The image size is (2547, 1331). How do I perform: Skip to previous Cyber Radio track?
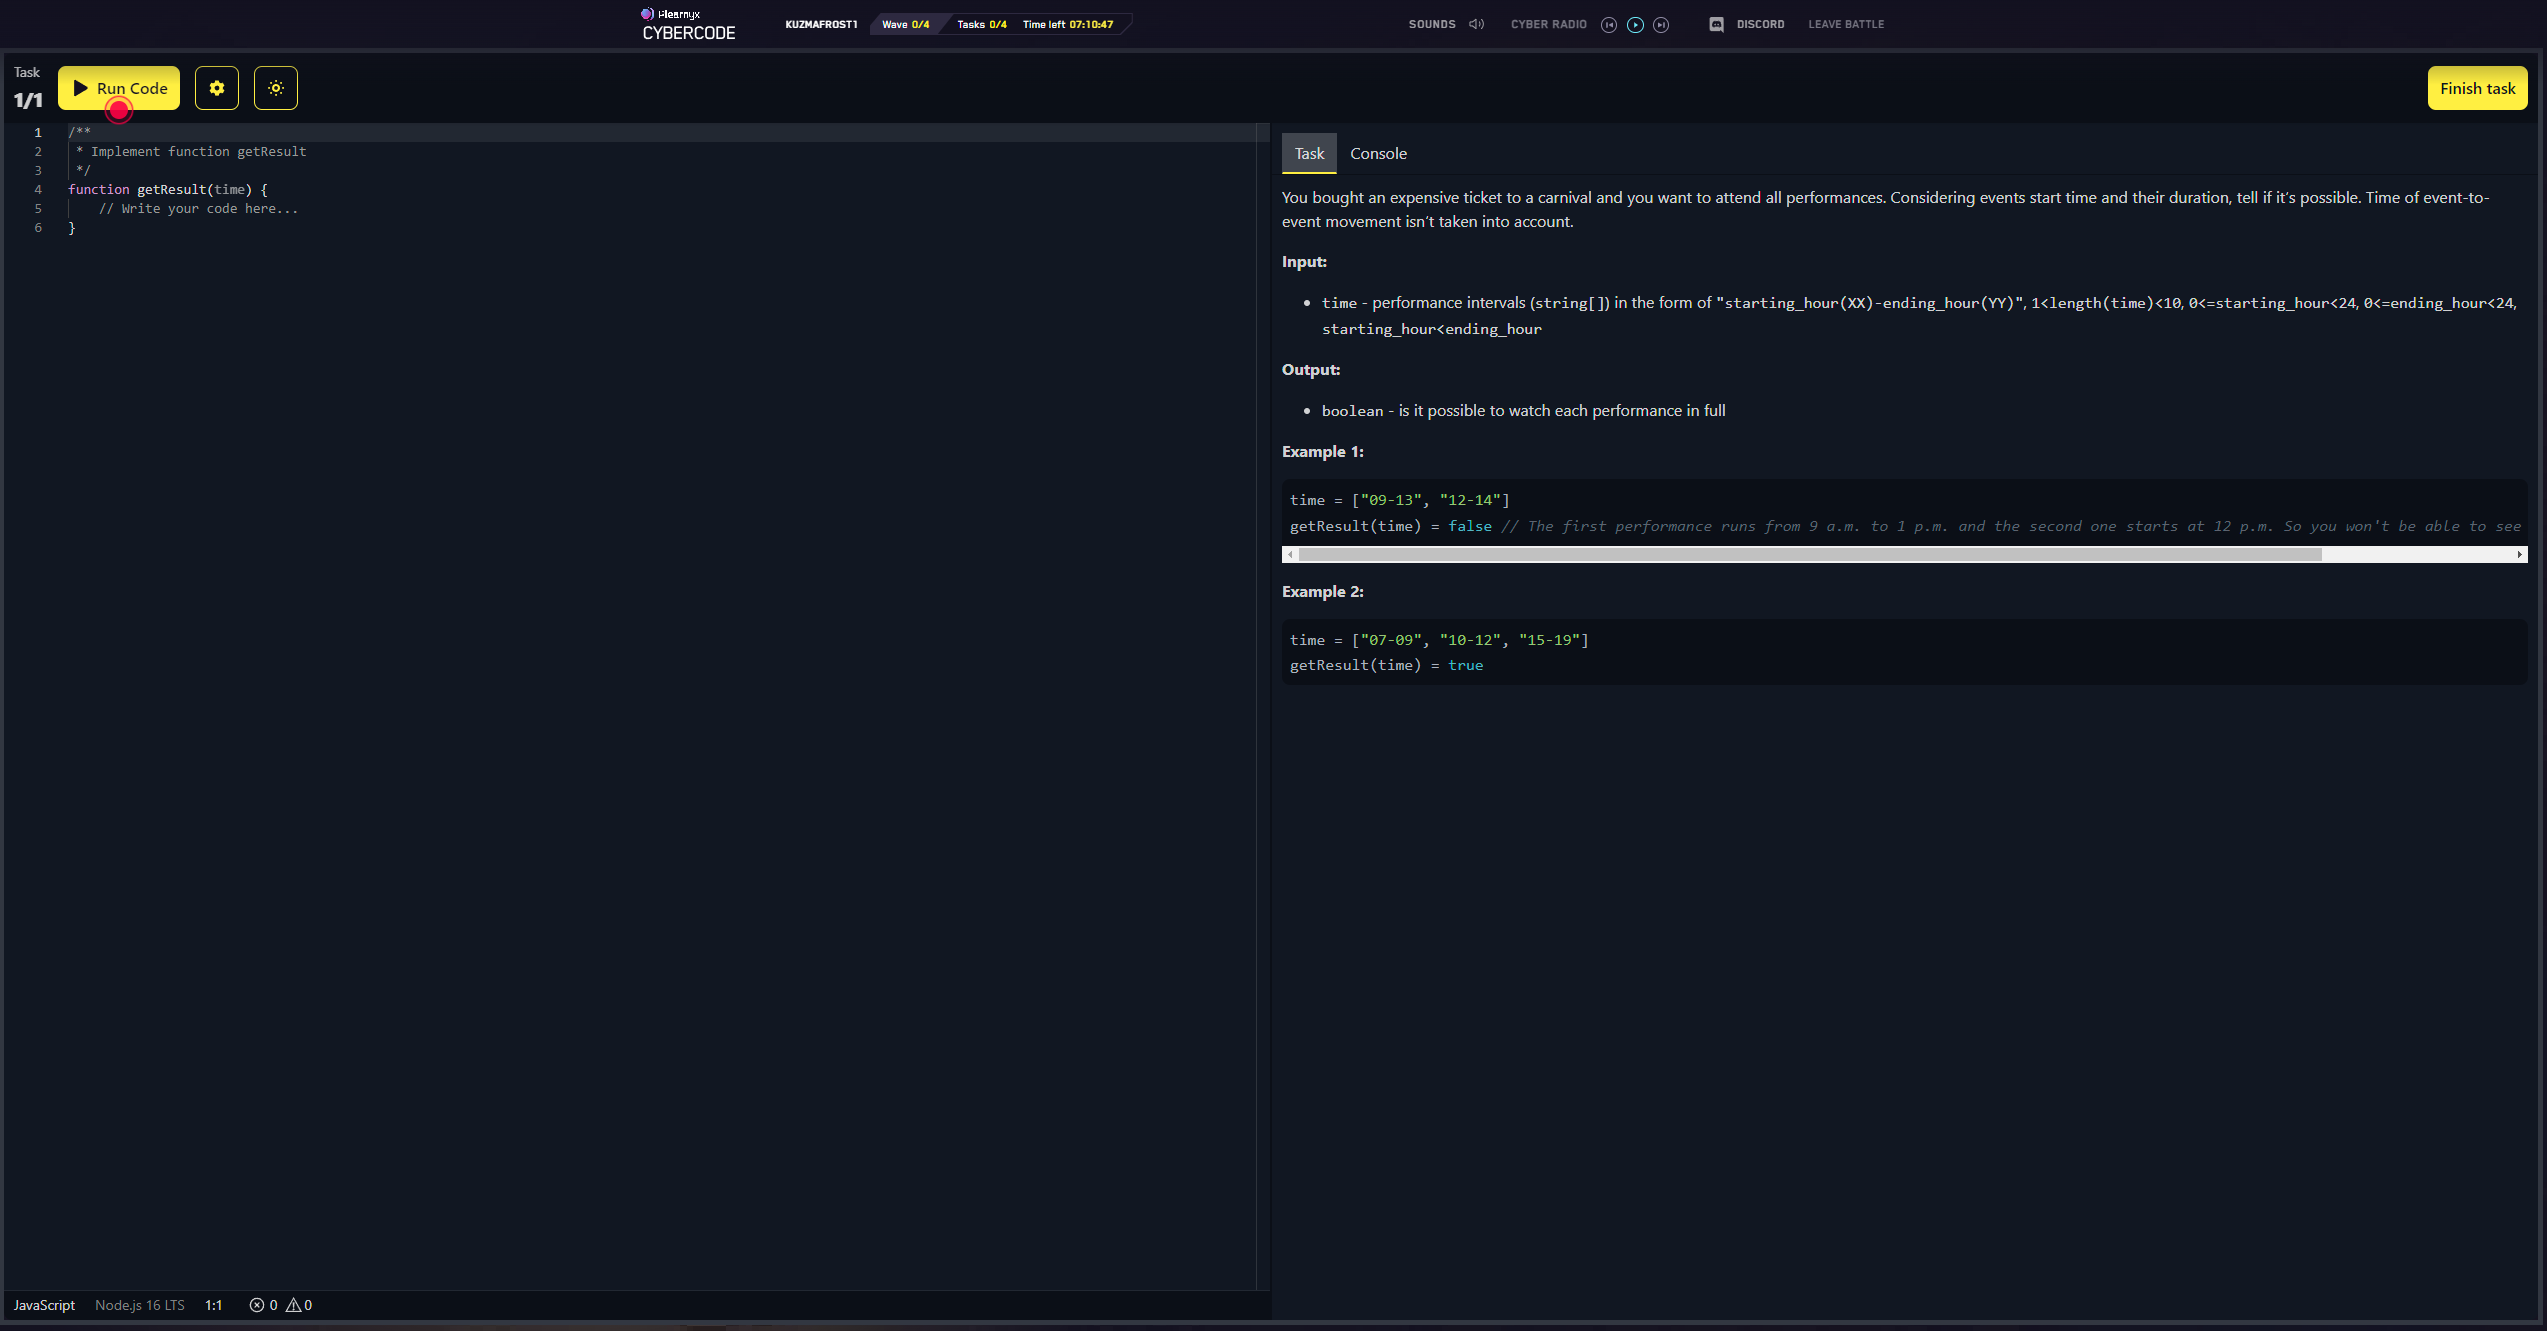1609,25
